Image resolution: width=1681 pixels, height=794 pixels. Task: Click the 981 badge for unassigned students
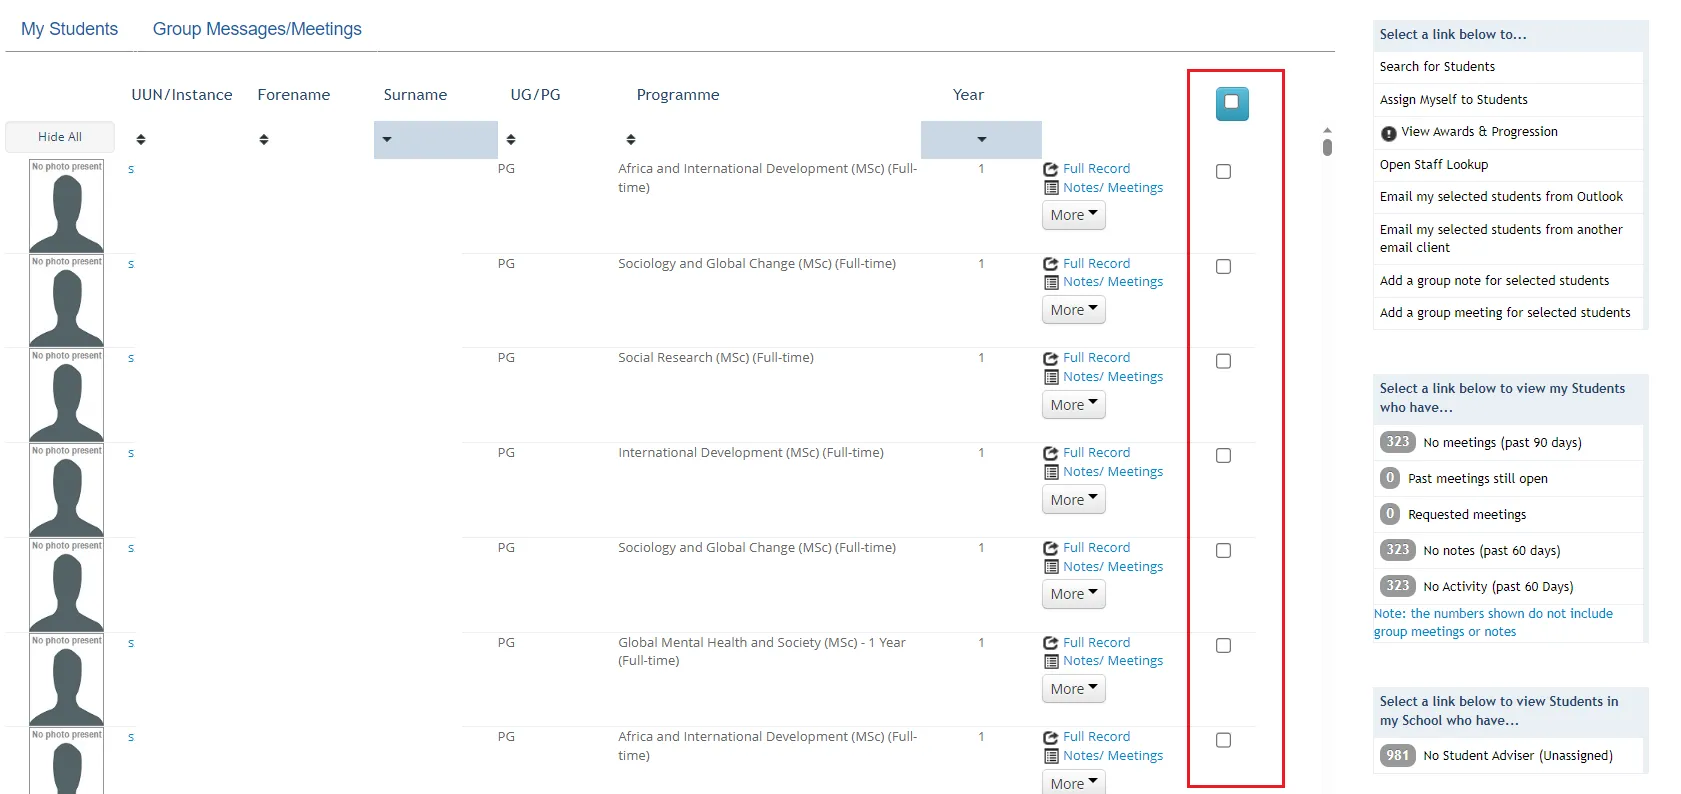tap(1397, 755)
